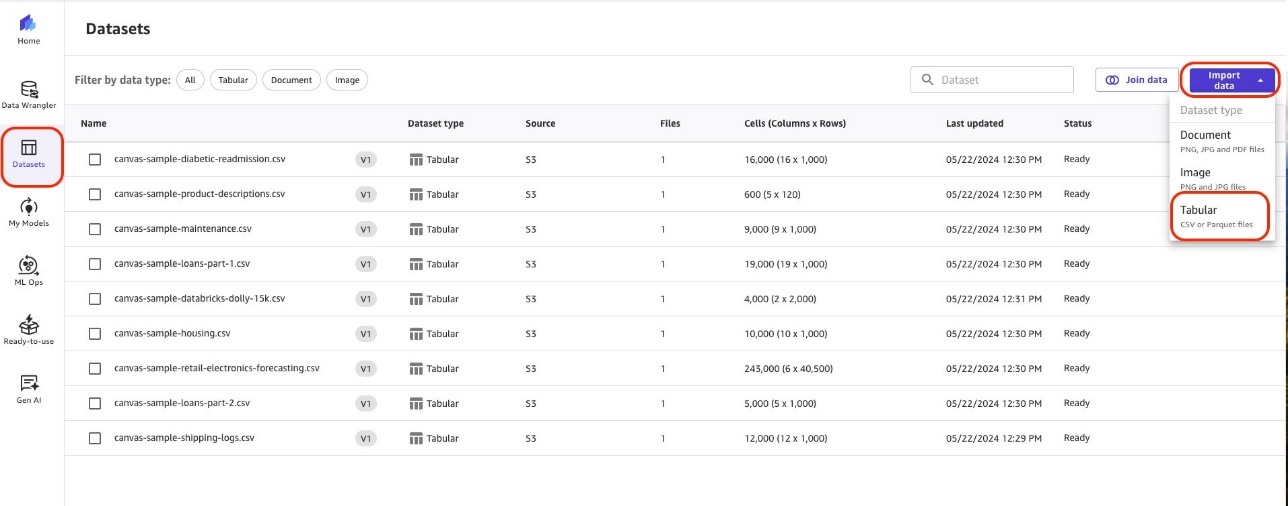The height and width of the screenshot is (506, 1288).
Task: Open Data Wrangler from the sidebar
Action: coord(29,95)
